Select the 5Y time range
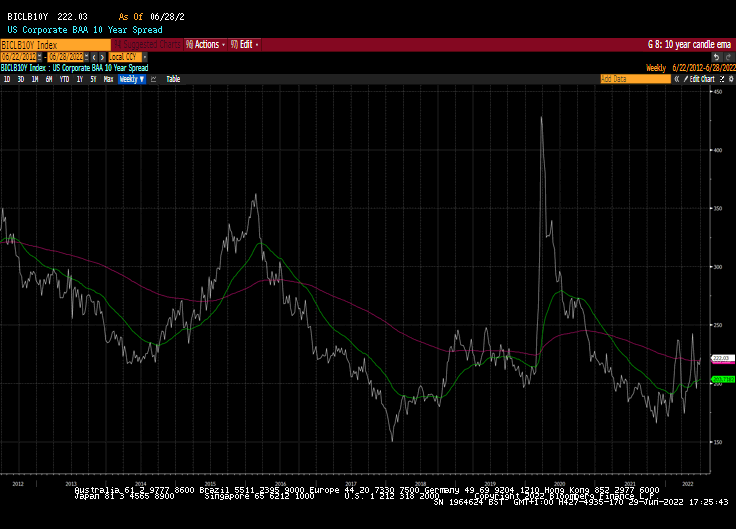Viewport: 736px width, 529px height. click(93, 79)
